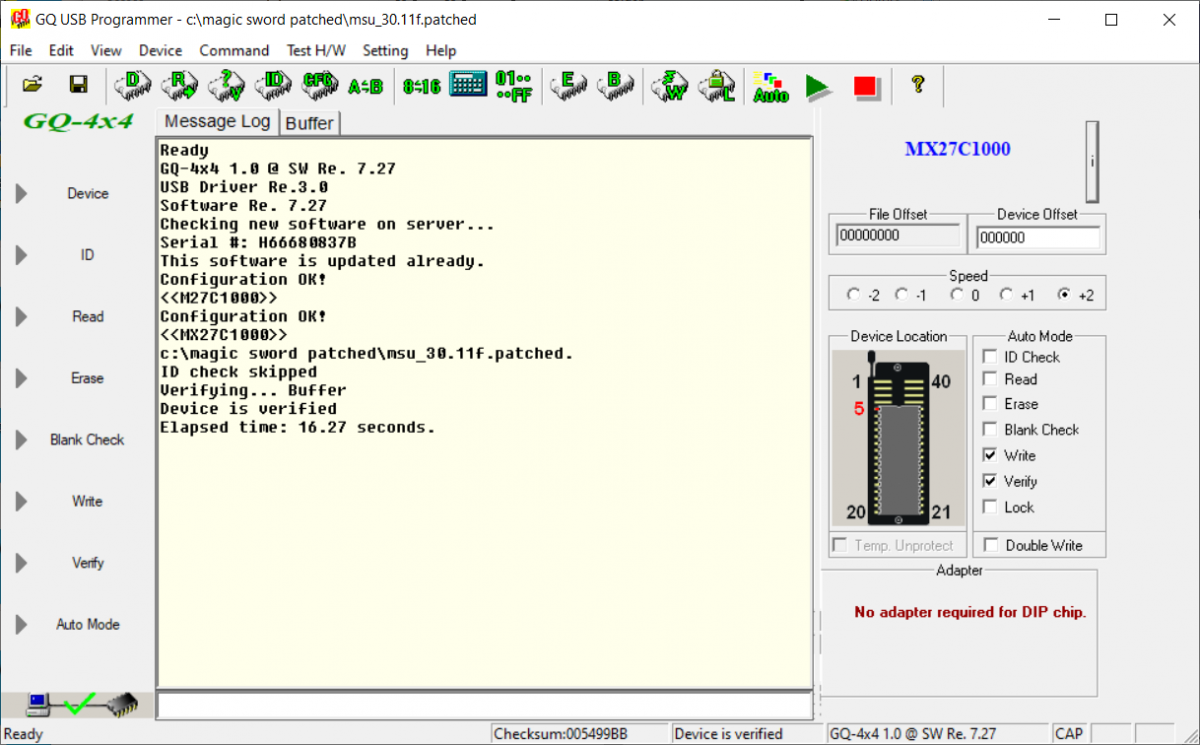
Task: Click the Checksum:005499BB status bar entry
Action: tap(580, 734)
